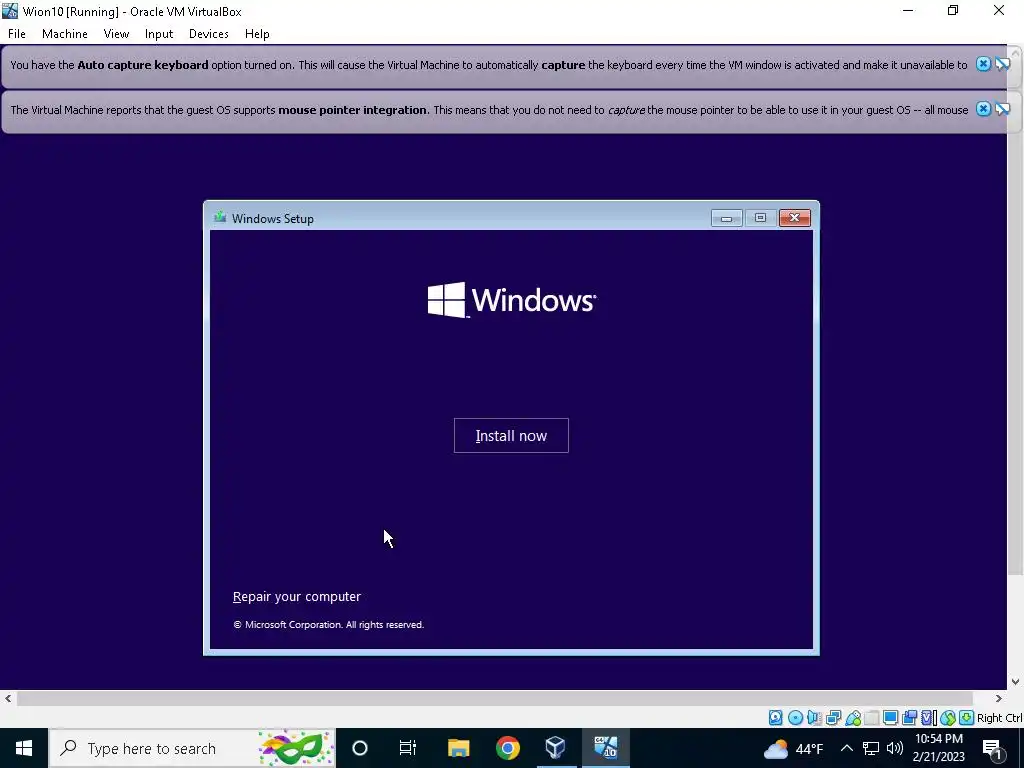Open the Help menu
Screen dimensions: 1024x768
[257, 34]
